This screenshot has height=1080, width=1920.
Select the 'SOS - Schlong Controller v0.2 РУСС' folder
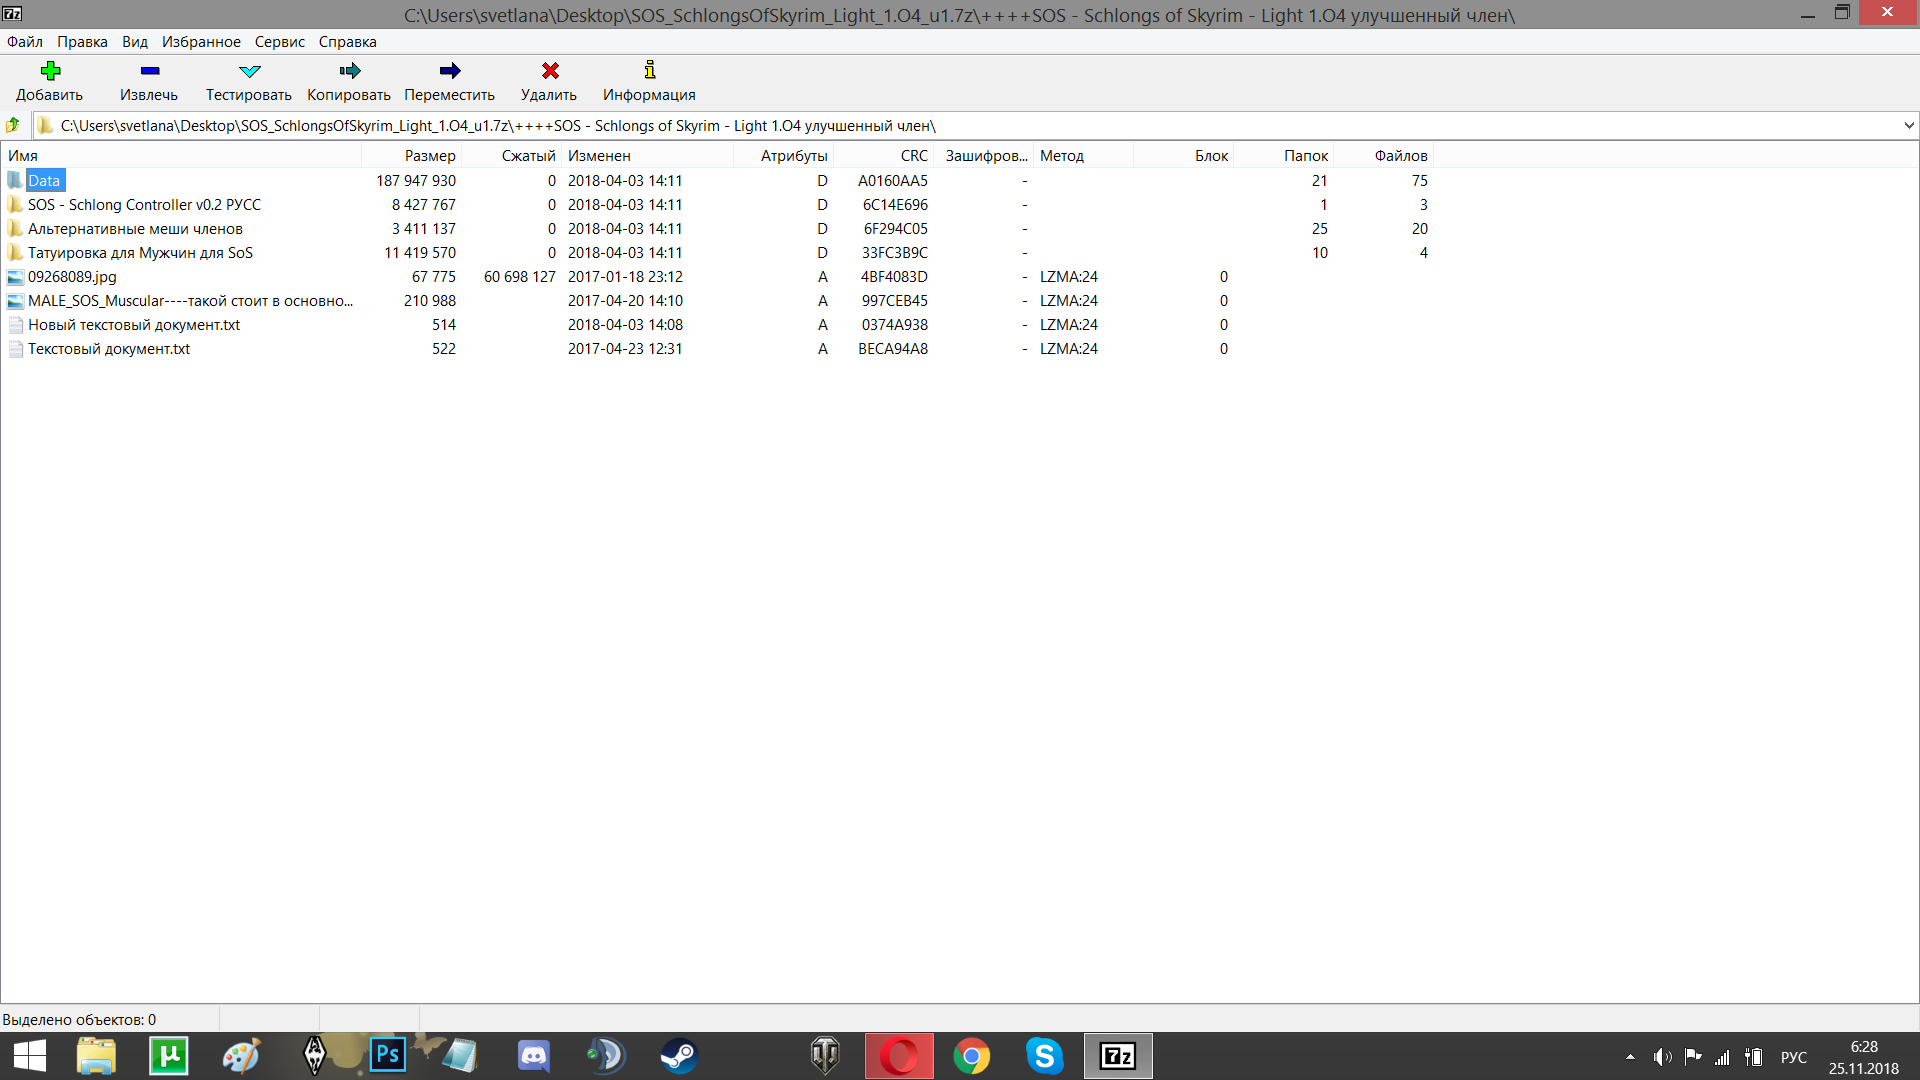coord(144,205)
